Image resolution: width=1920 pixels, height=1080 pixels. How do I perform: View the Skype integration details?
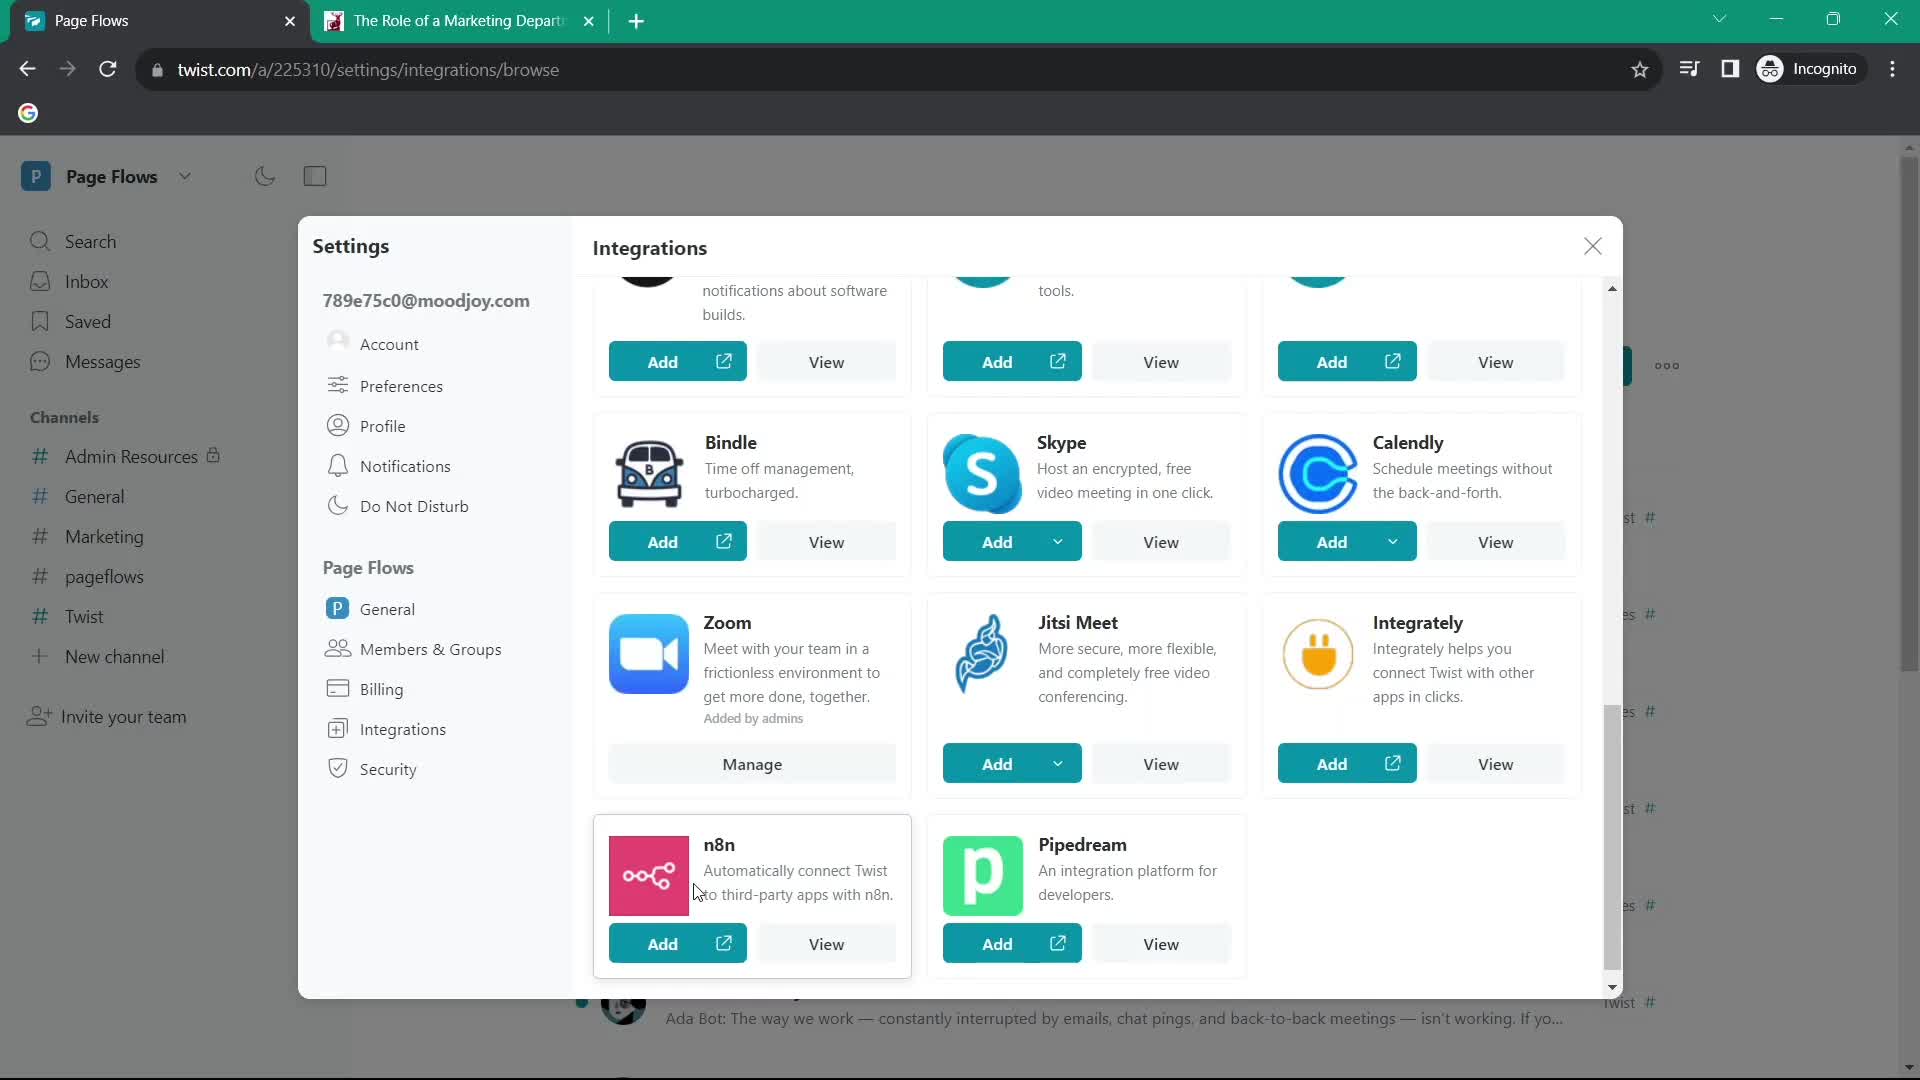tap(1161, 542)
